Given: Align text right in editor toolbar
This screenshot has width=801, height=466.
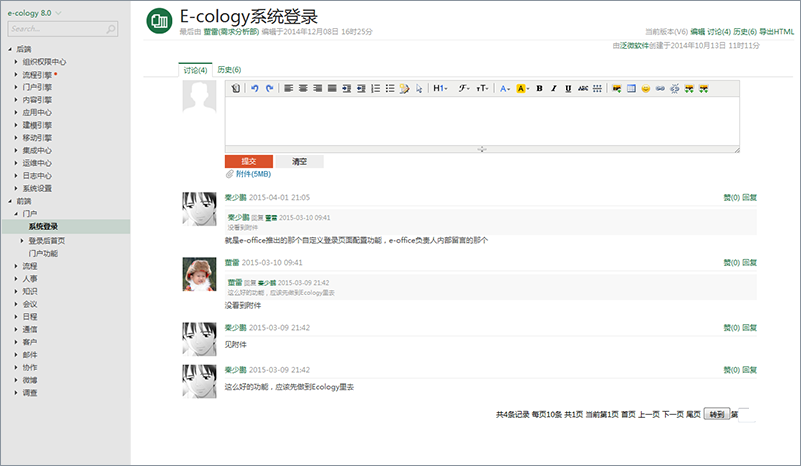Looking at the screenshot, I should pos(317,88).
